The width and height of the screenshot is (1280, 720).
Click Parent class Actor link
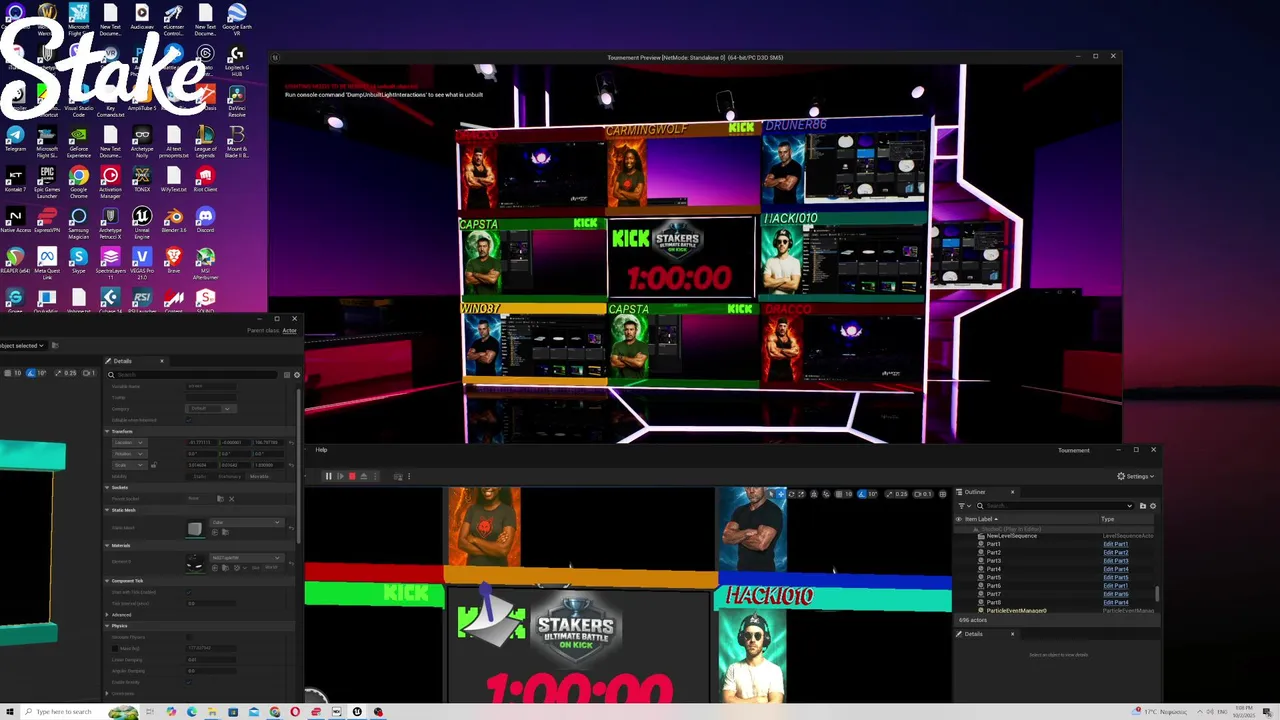tap(290, 331)
